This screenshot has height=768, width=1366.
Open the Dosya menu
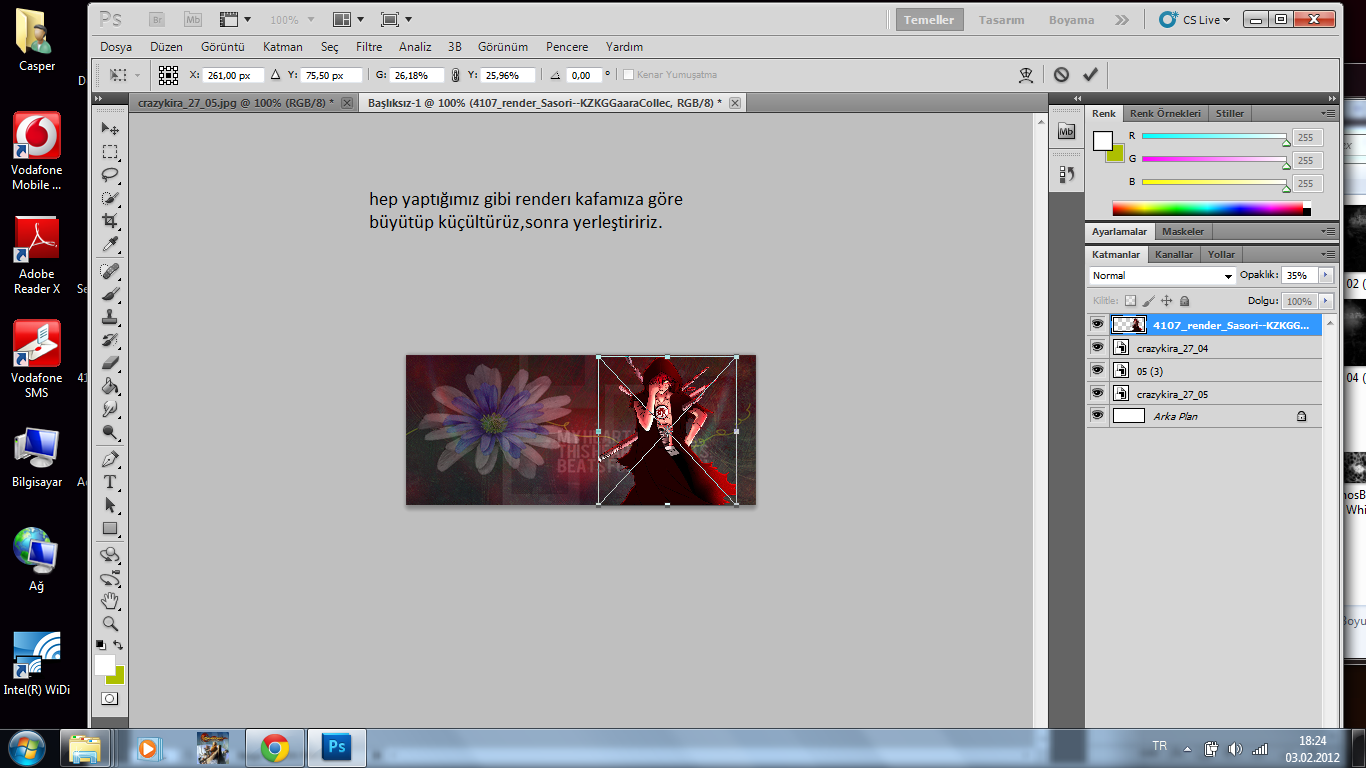pyautogui.click(x=116, y=47)
